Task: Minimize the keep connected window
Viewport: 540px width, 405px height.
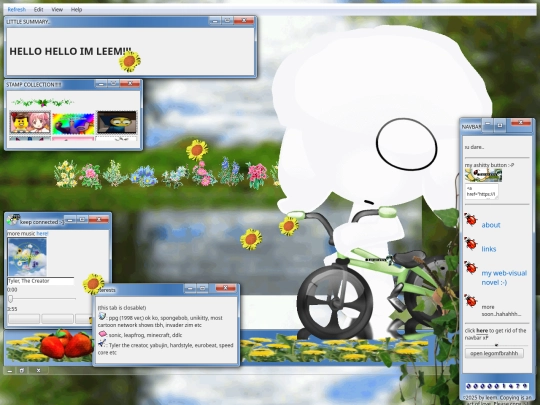Action: click(x=70, y=219)
